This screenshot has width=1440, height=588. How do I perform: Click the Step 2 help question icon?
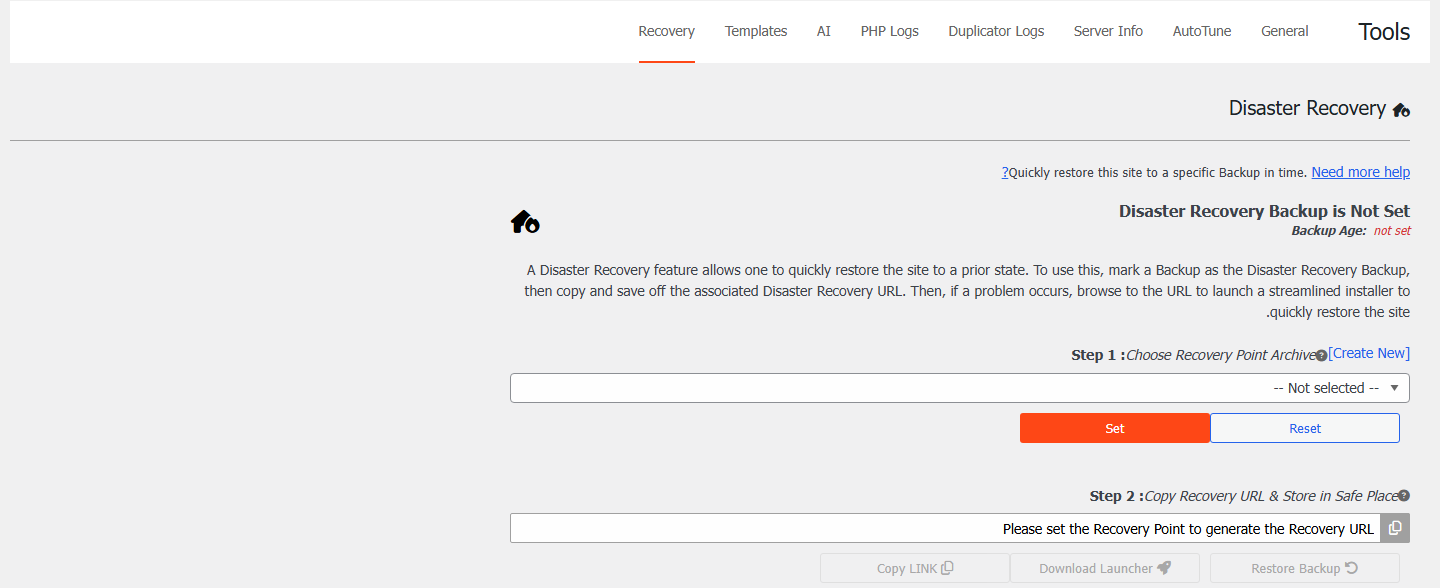point(1404,496)
